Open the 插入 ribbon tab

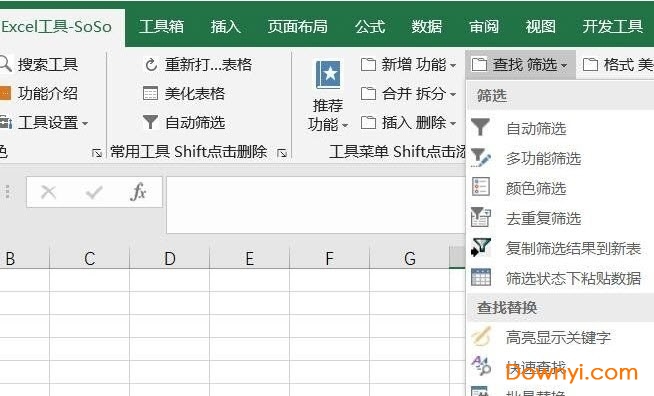click(226, 27)
